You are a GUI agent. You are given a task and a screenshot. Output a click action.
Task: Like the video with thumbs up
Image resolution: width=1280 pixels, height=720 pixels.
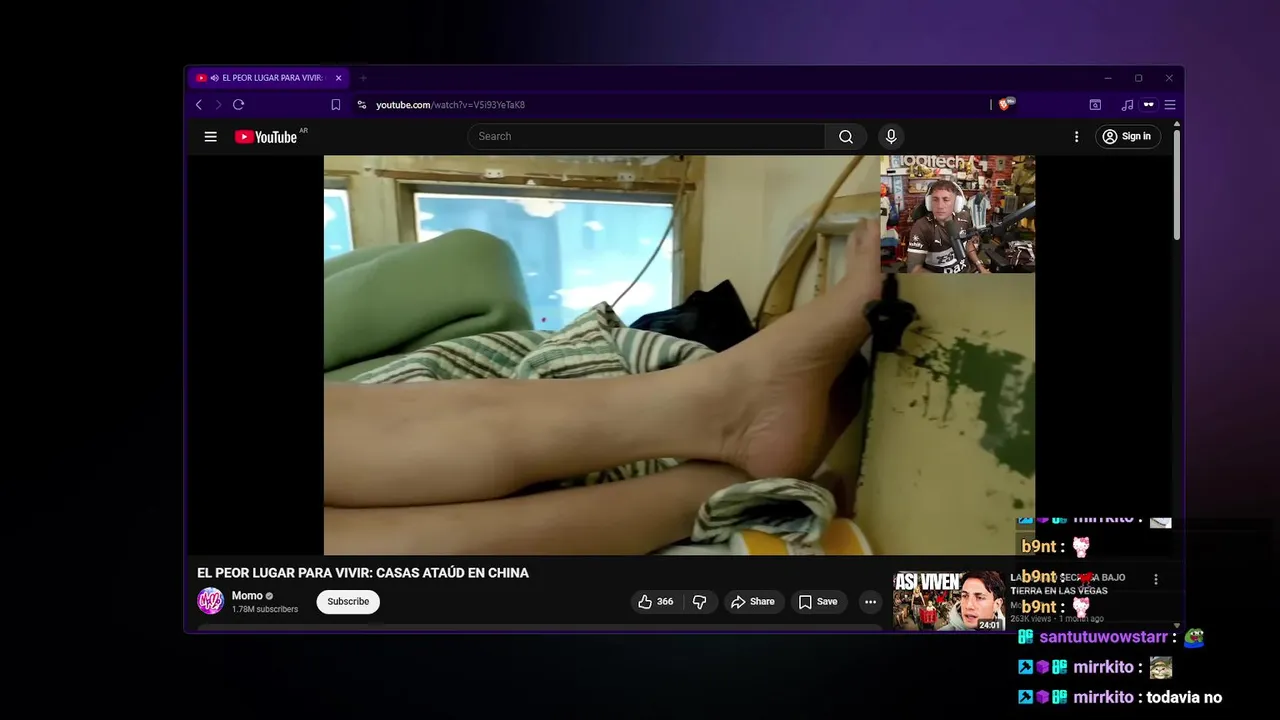click(x=655, y=602)
